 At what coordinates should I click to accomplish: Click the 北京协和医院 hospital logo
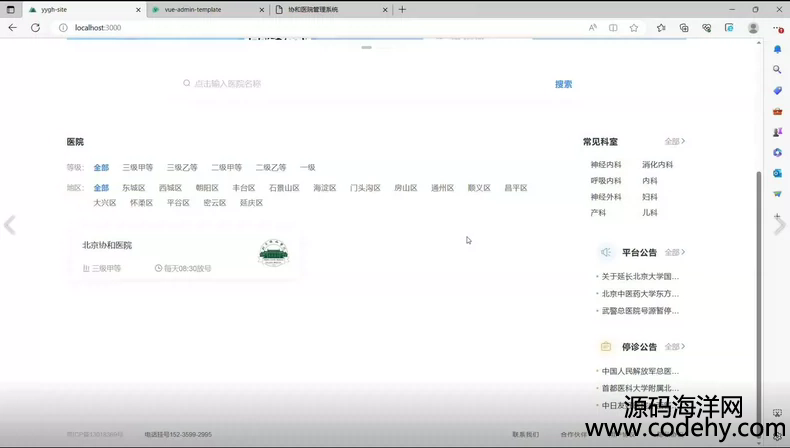pyautogui.click(x=274, y=253)
